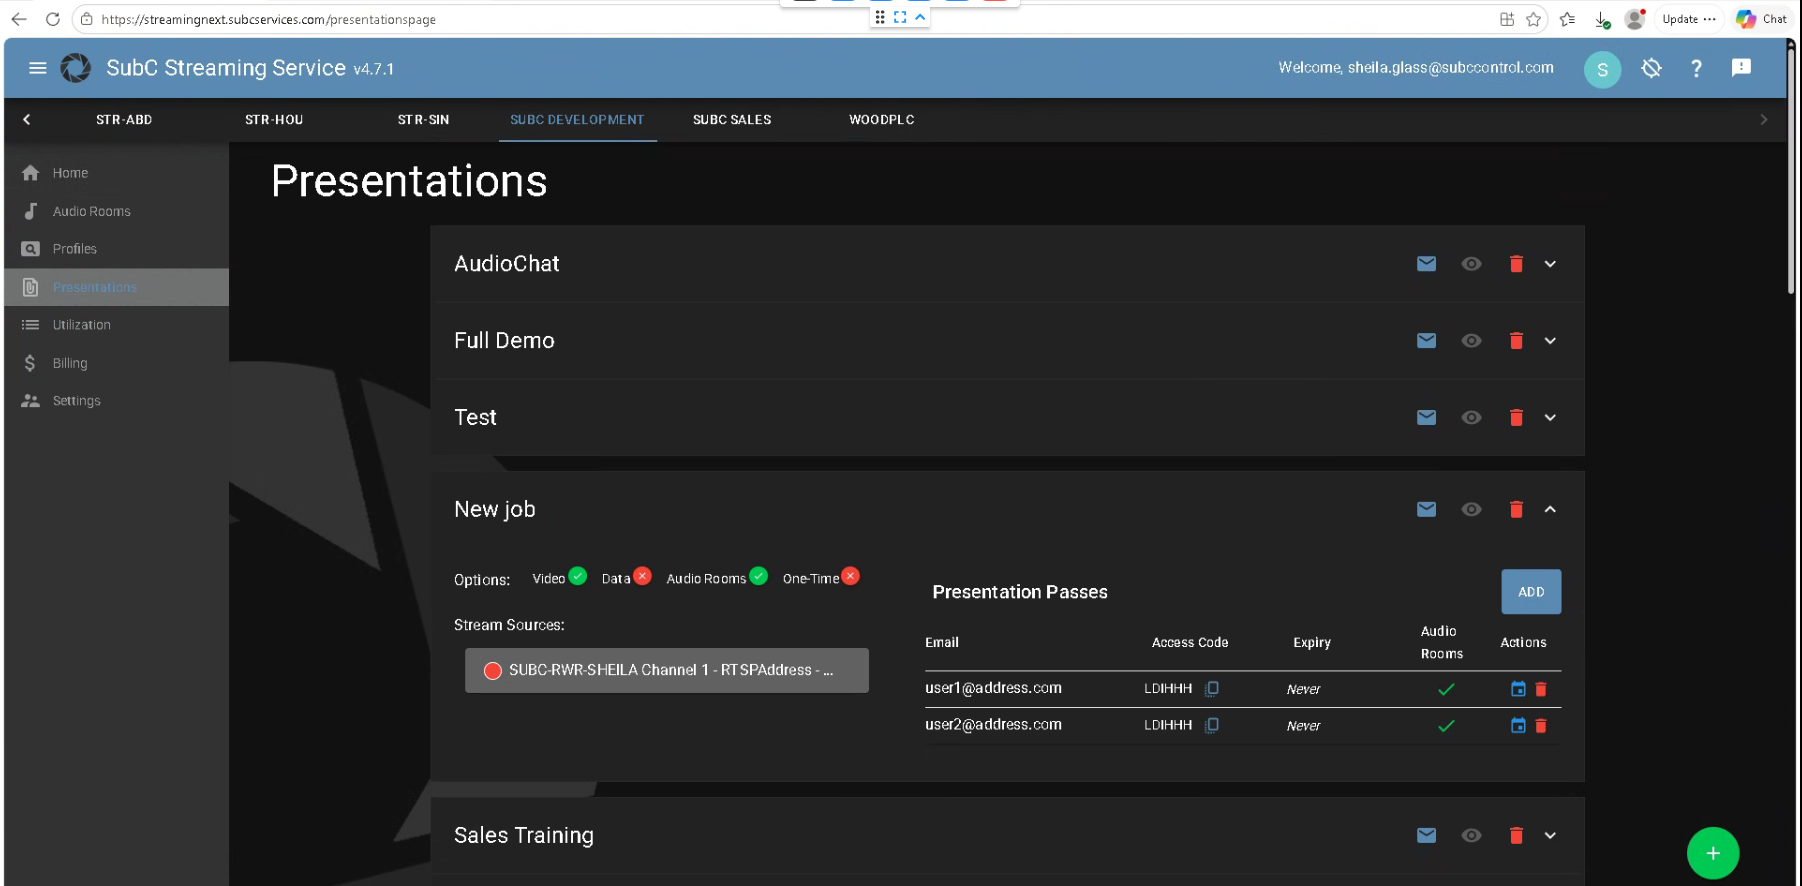Screen dimensions: 1802x886
Task: Click the browser address bar URL
Action: 268,19
